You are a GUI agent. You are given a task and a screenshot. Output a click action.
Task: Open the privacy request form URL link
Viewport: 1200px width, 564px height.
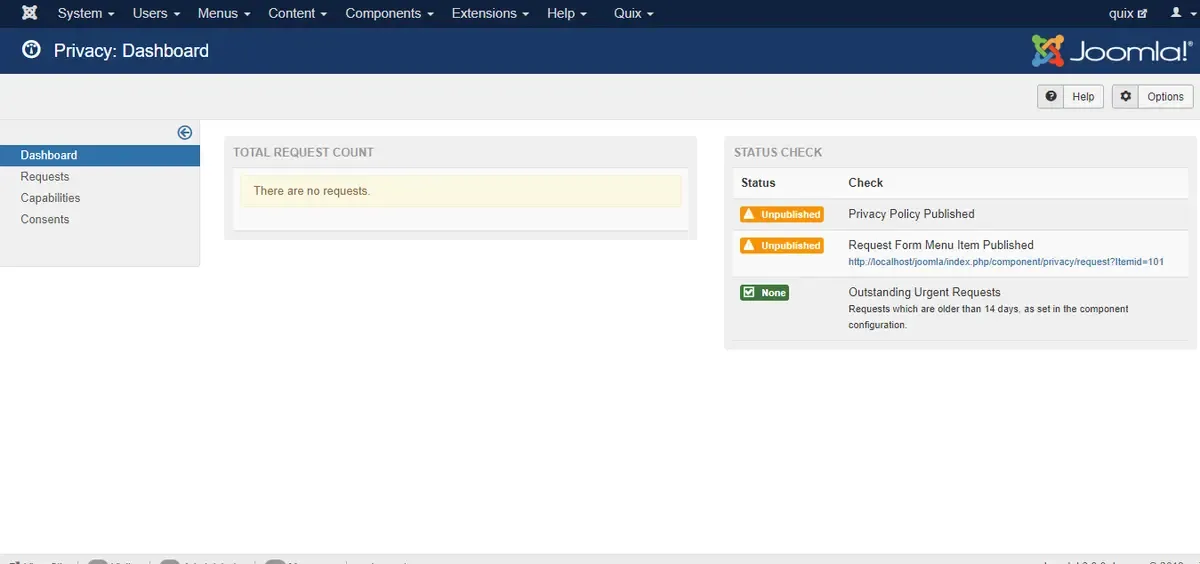click(1006, 262)
